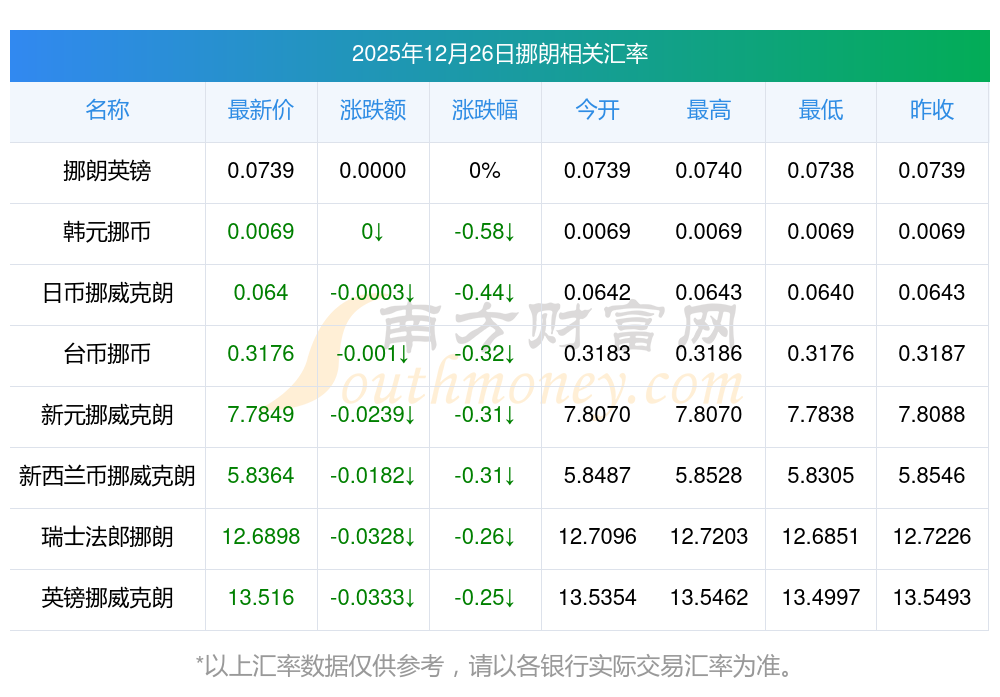The height and width of the screenshot is (697, 1000).
Task: Click the 最低 column header
Action: point(821,110)
